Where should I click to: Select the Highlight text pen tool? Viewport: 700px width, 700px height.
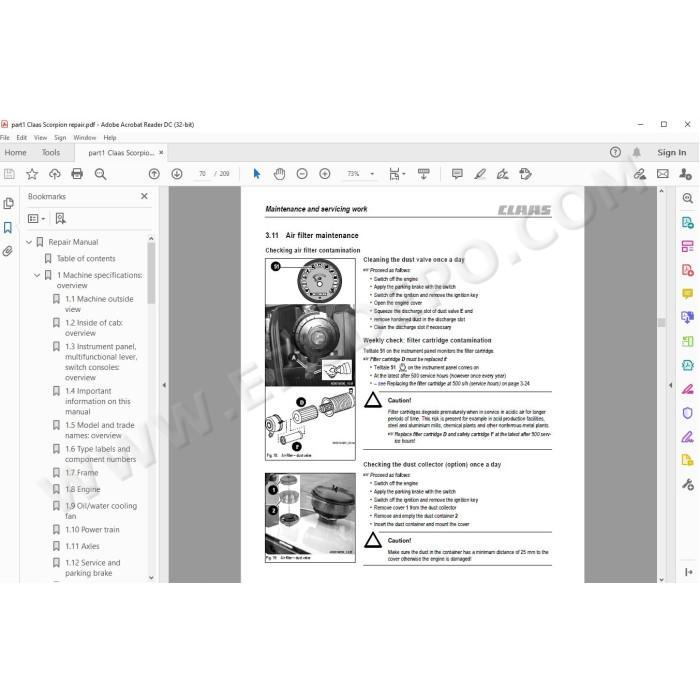pyautogui.click(x=480, y=174)
